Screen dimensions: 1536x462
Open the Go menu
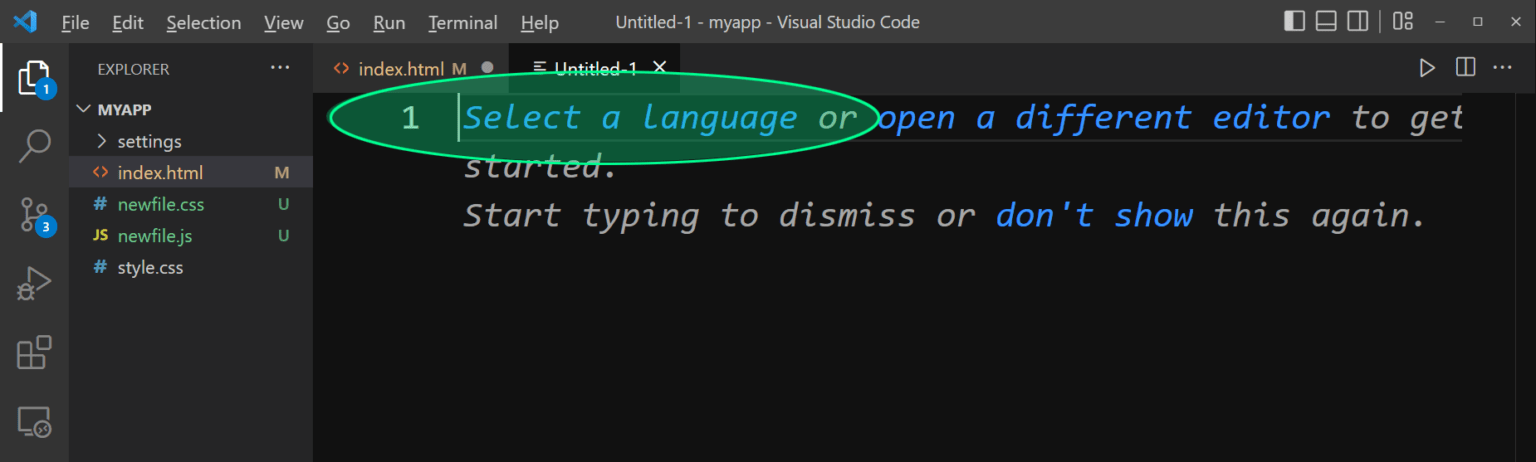coord(338,22)
